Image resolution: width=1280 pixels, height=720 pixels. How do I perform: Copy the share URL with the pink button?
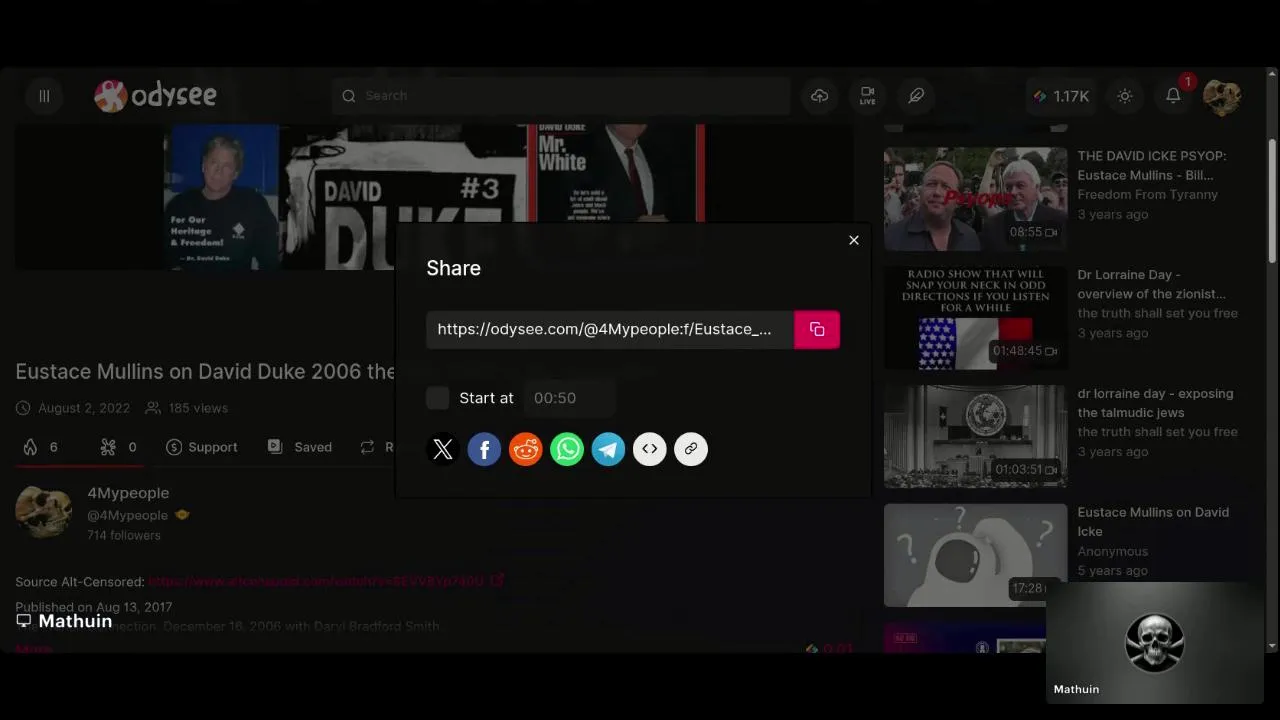[x=817, y=330]
